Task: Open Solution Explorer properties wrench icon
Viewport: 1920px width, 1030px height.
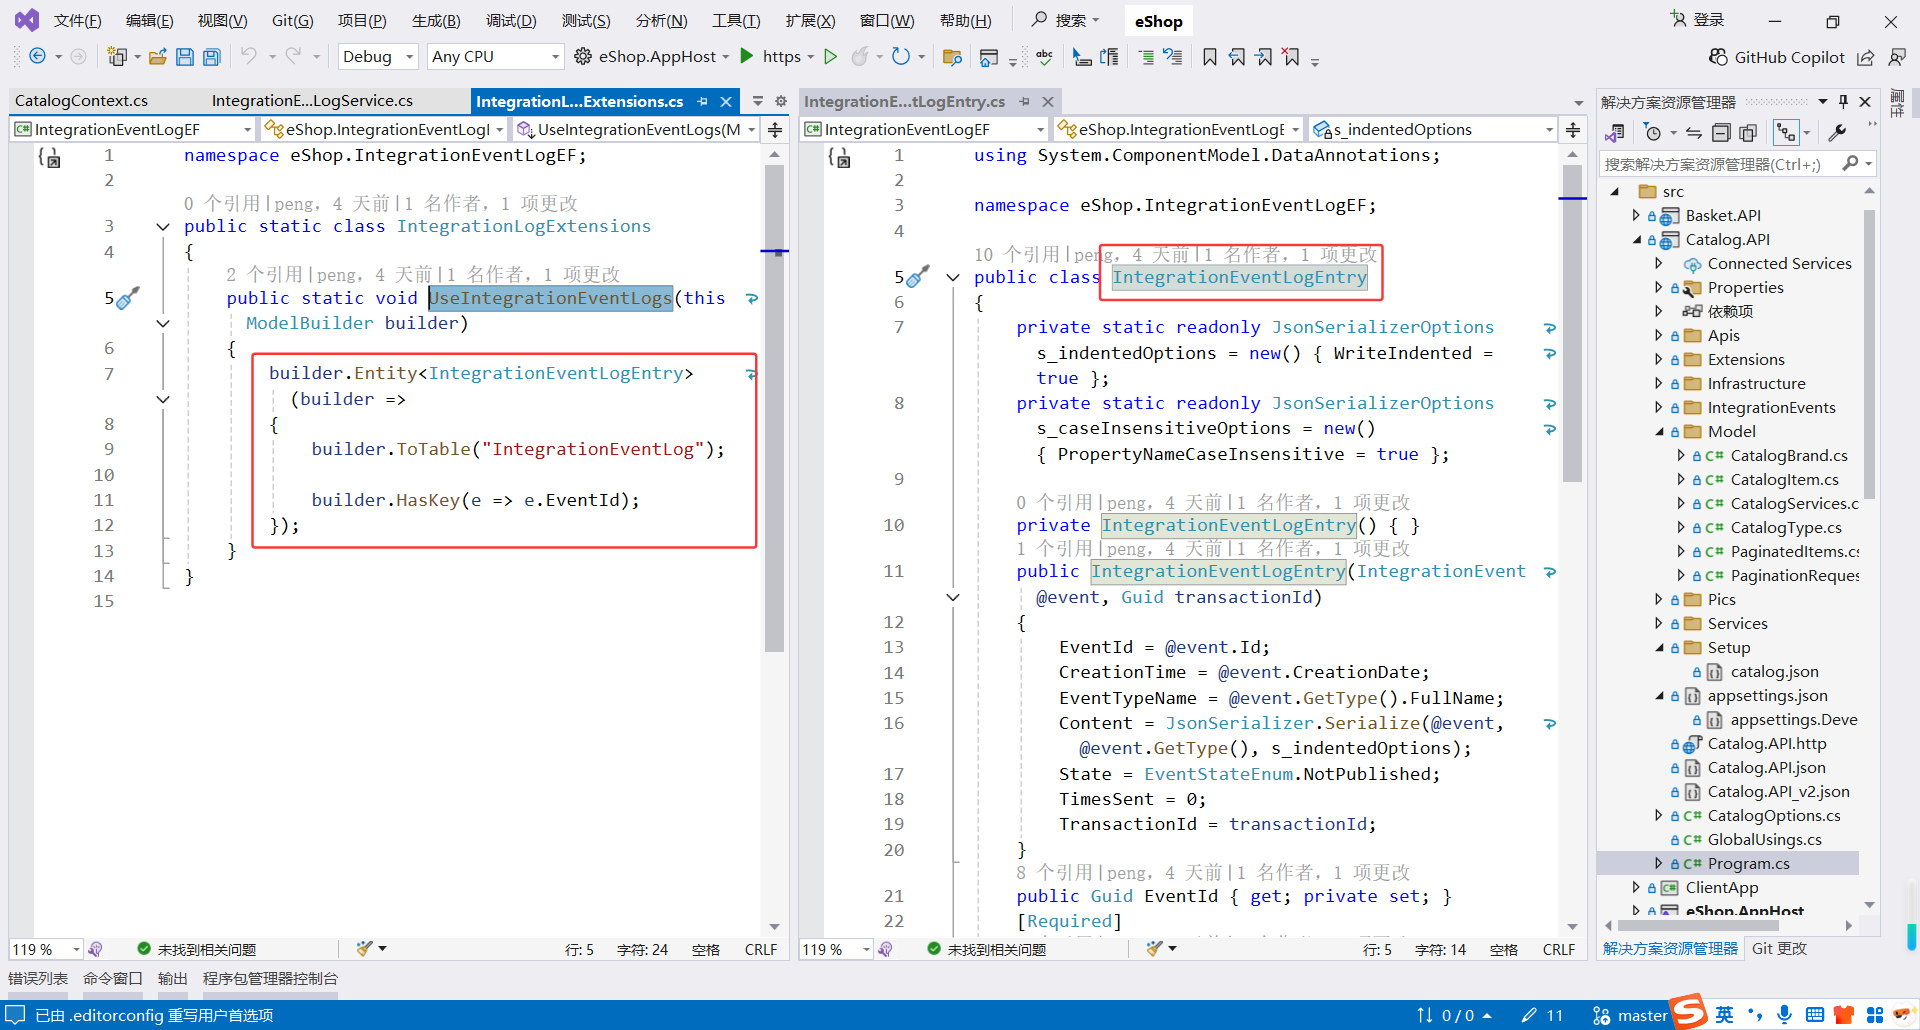Action: point(1837,133)
